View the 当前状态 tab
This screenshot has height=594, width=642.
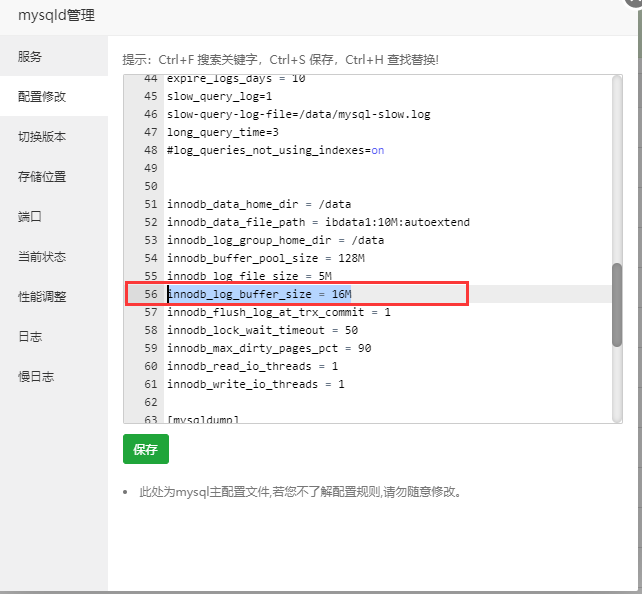click(42, 257)
